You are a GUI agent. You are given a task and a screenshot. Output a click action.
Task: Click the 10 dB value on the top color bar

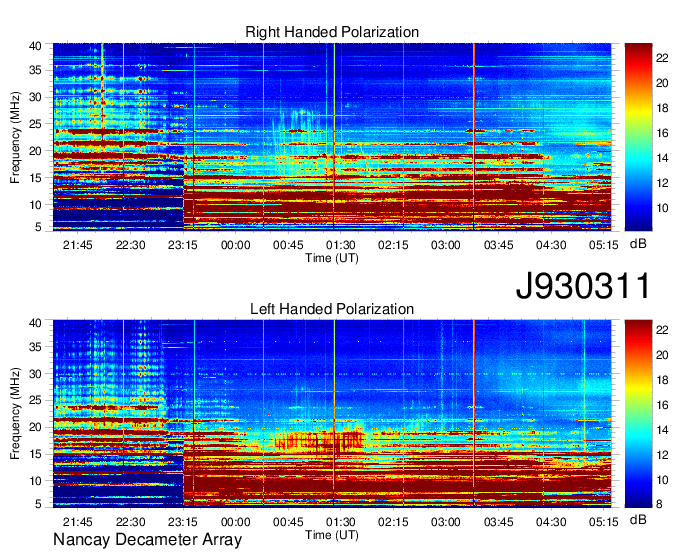(x=662, y=208)
